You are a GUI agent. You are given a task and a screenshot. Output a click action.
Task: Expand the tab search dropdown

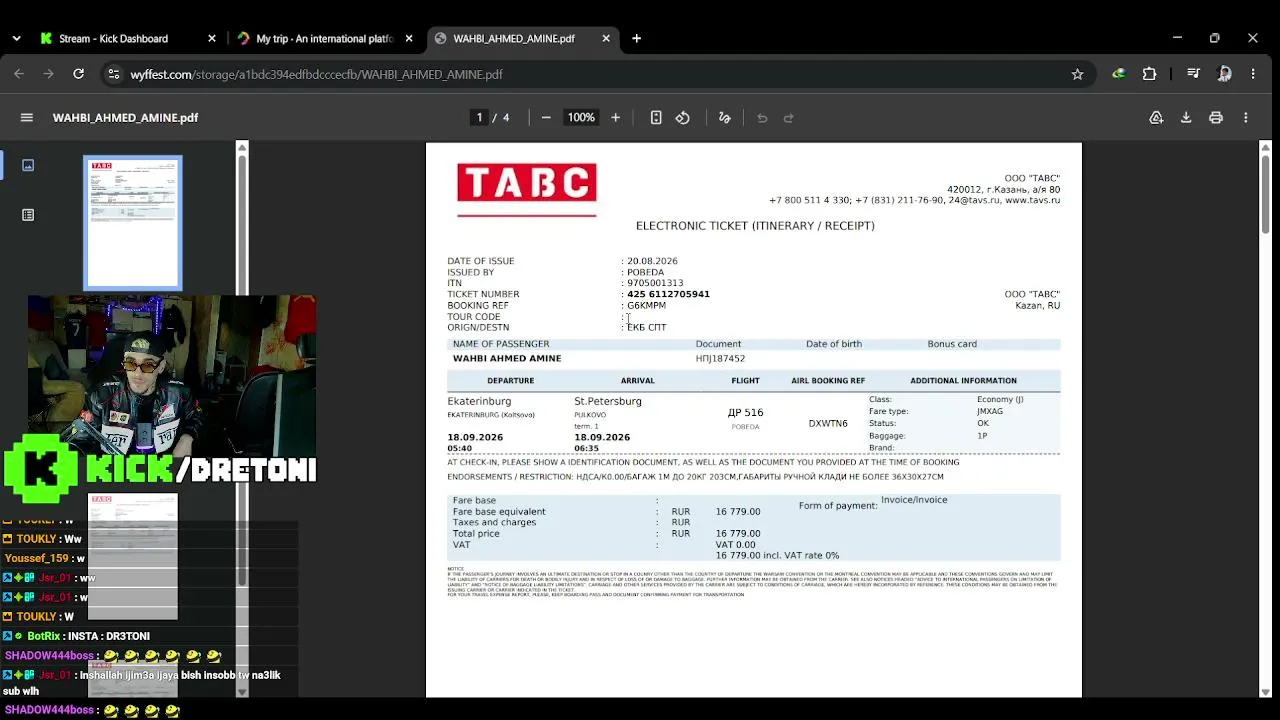click(x=16, y=38)
